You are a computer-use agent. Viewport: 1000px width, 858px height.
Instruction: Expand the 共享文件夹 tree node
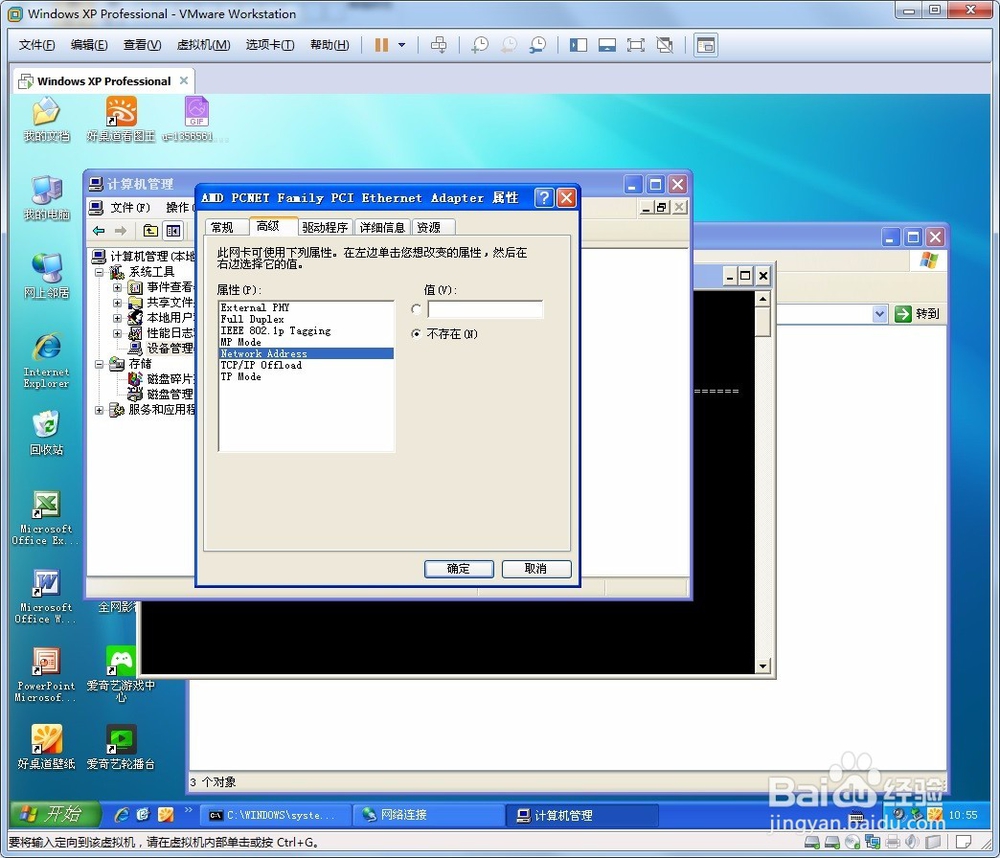click(117, 302)
